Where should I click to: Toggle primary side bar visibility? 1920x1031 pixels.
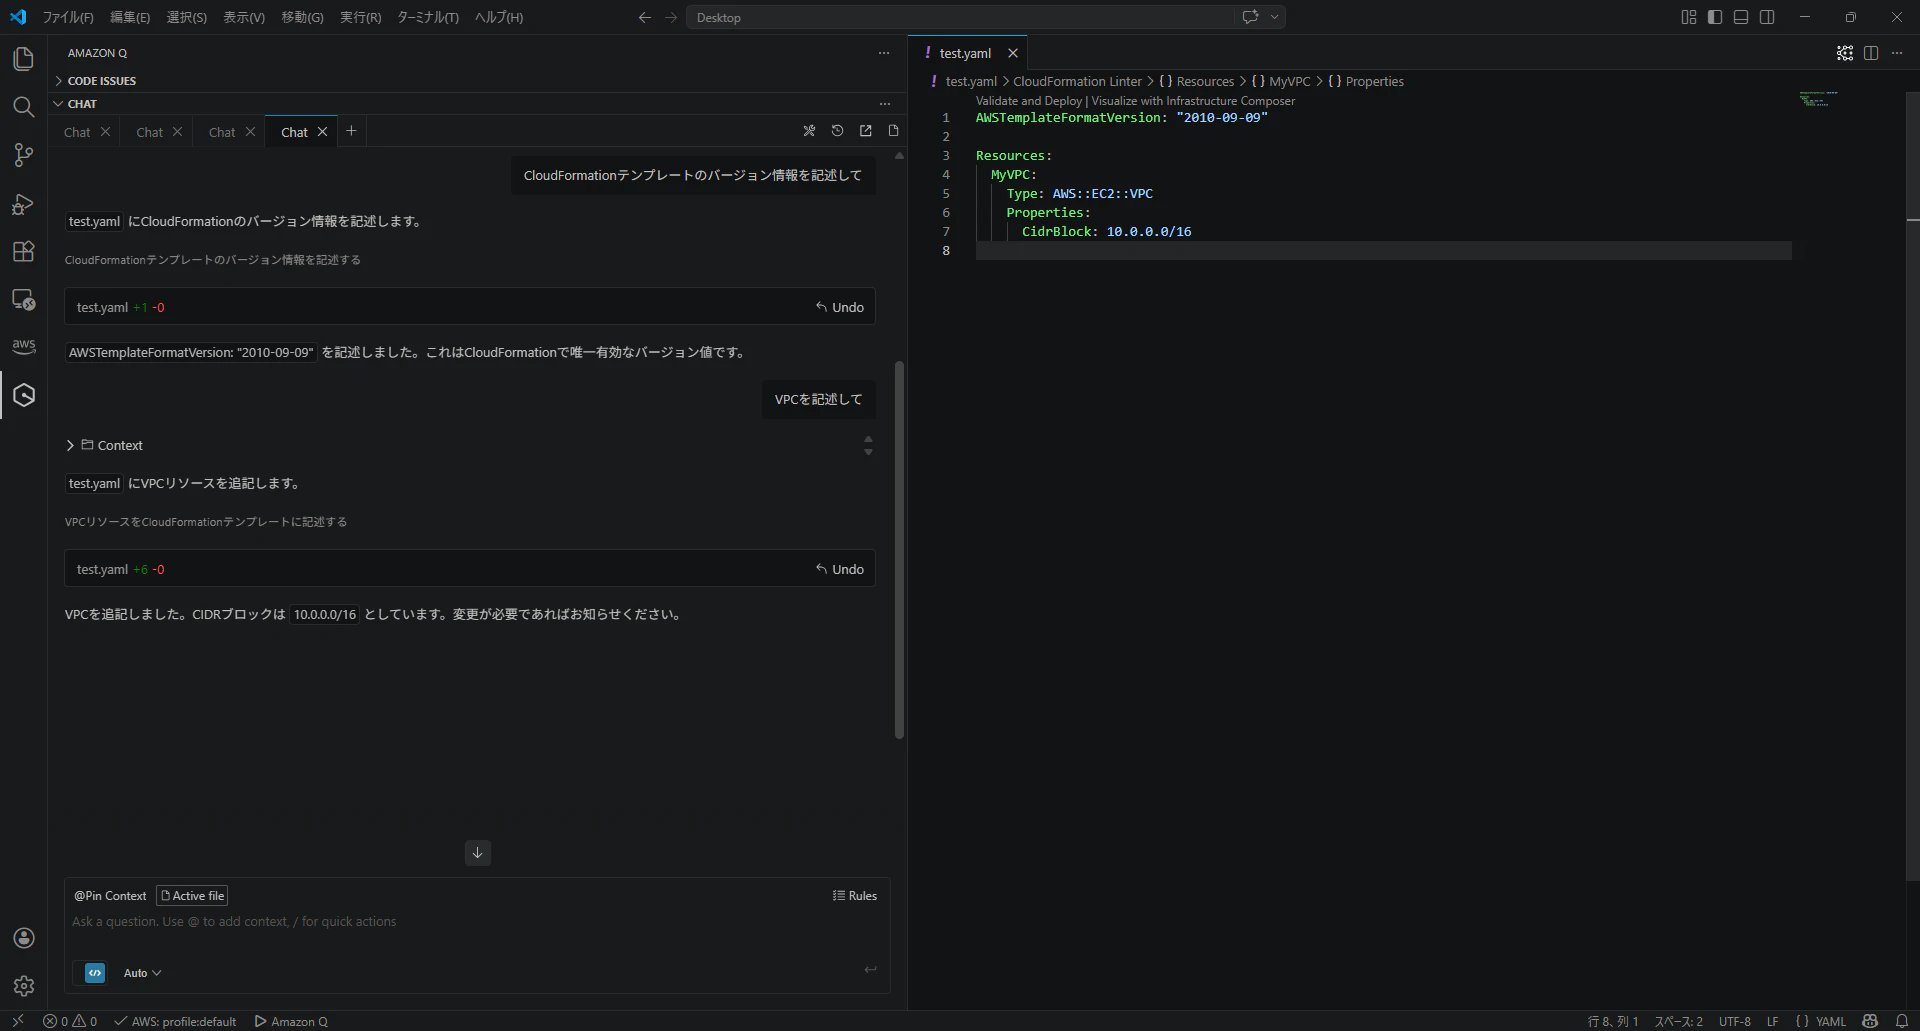coord(1715,17)
